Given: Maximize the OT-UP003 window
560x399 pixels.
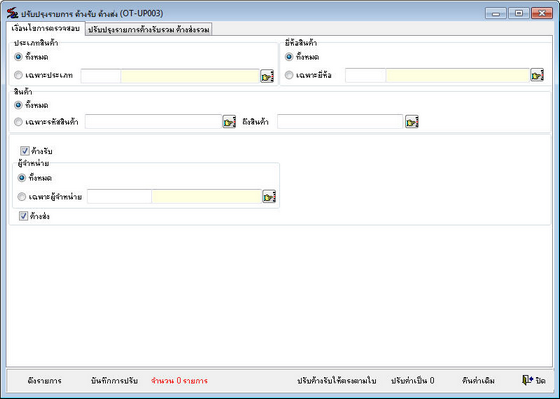Looking at the screenshot, I should pos(519,13).
